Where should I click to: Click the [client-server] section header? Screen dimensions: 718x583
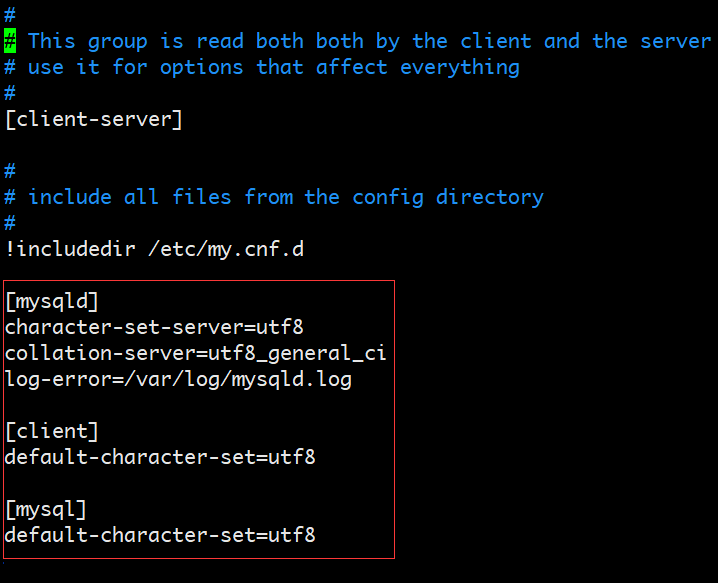click(94, 120)
